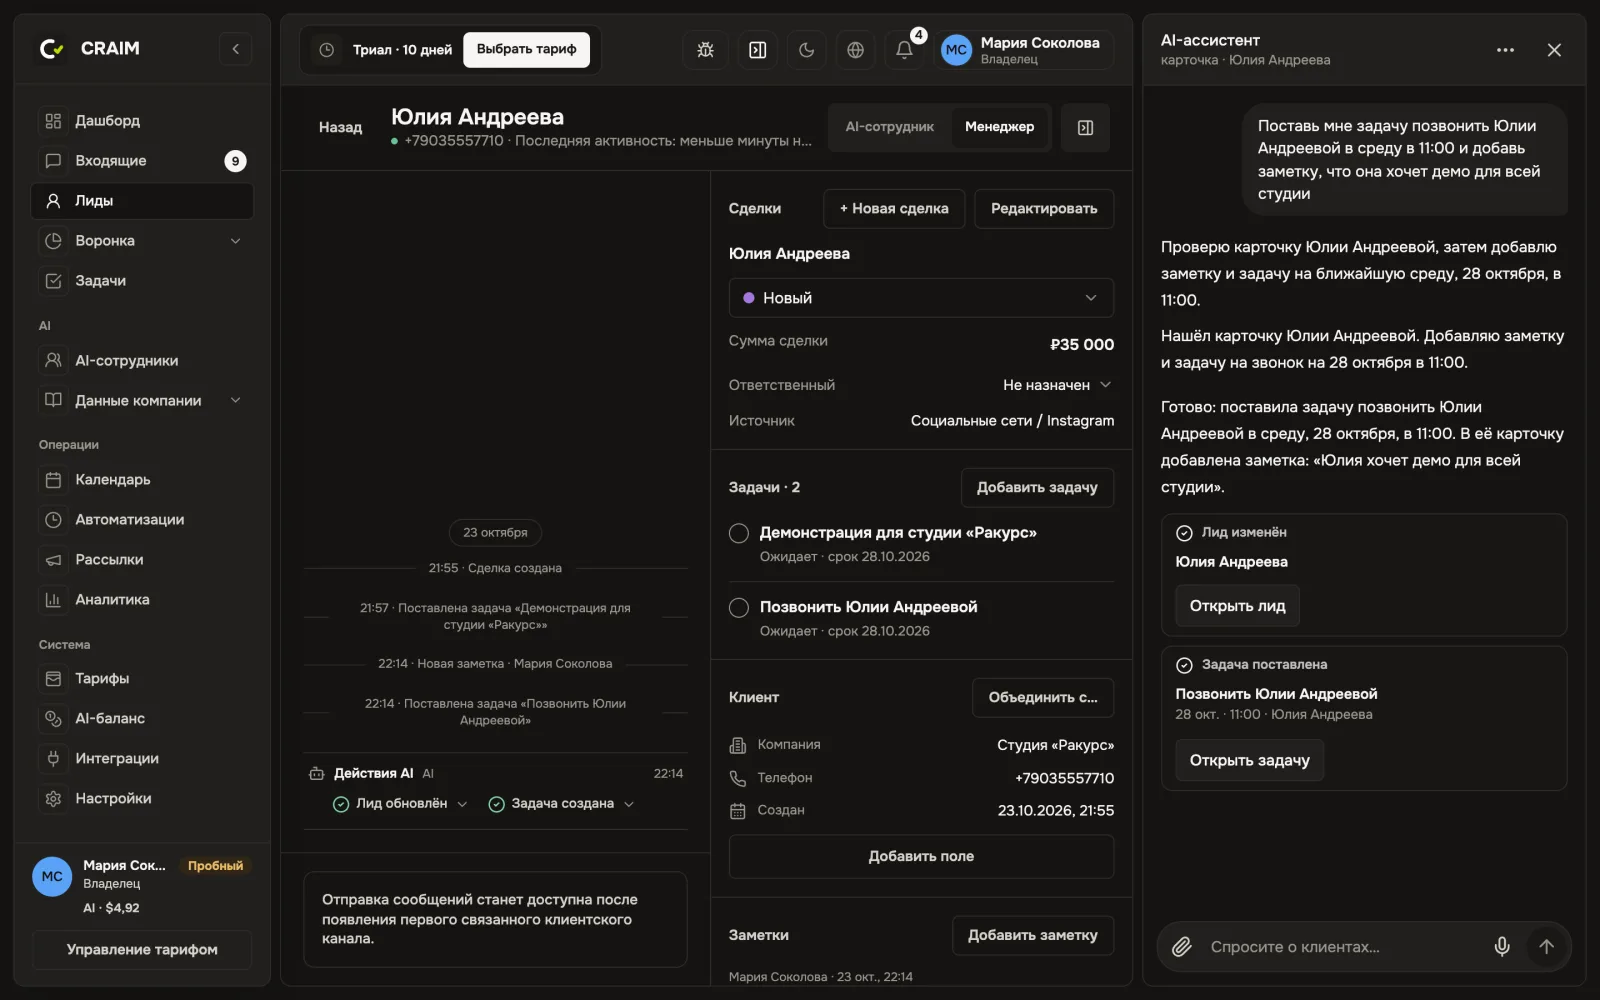Mark task Позвонить Юлии Андреевой complete
1600x1000 pixels.
[739, 607]
